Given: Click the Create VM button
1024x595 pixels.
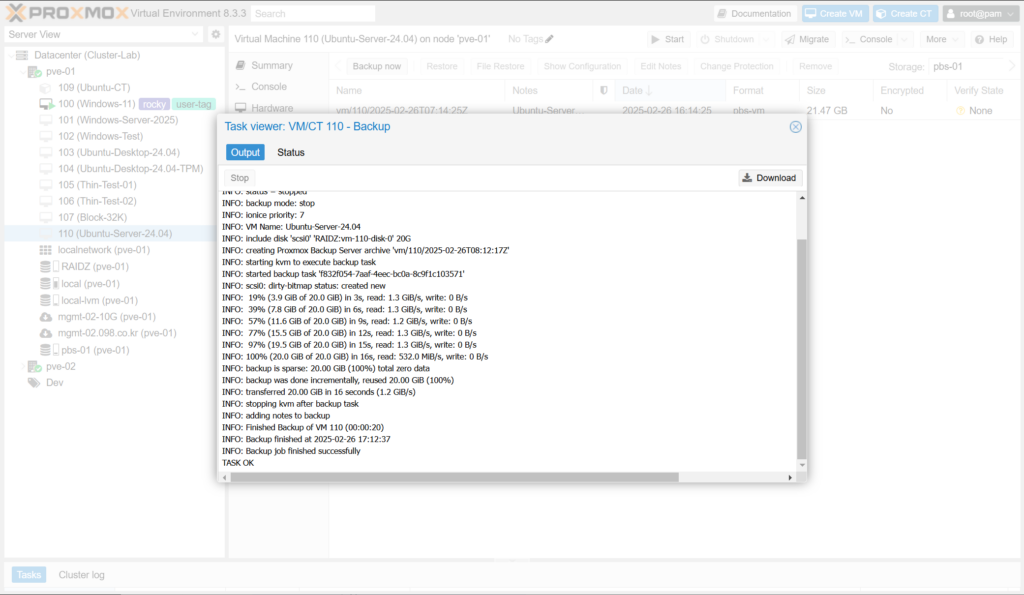Looking at the screenshot, I should [x=834, y=14].
